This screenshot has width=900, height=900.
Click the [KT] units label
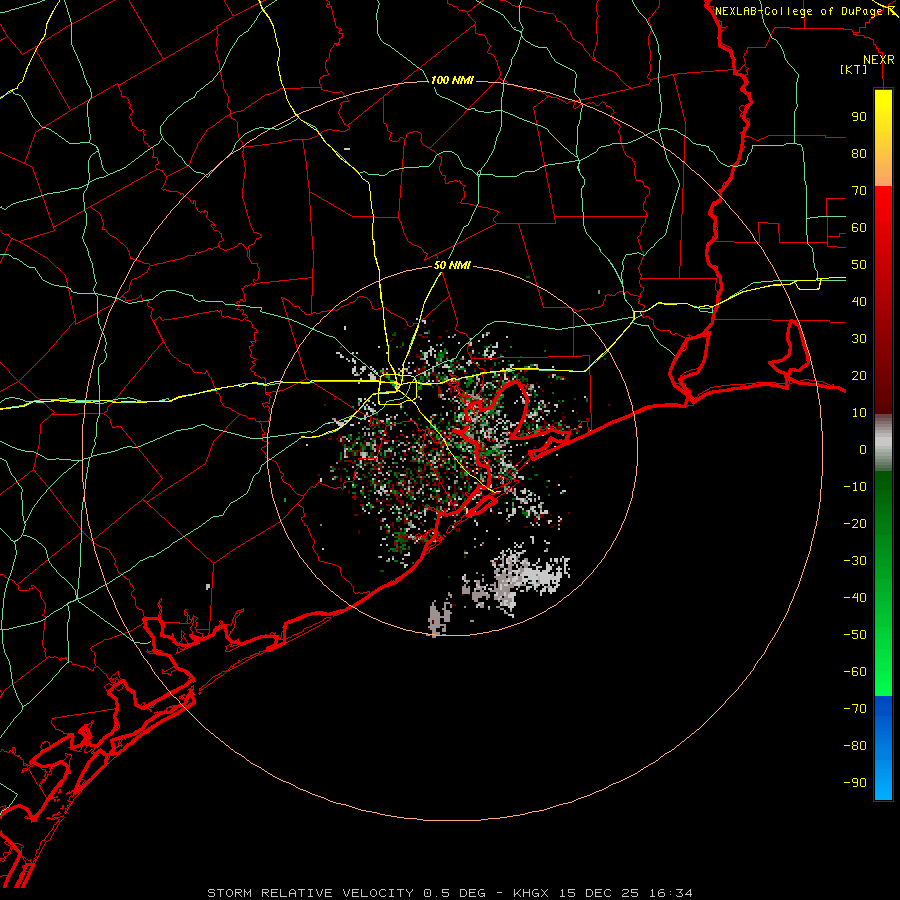click(854, 69)
